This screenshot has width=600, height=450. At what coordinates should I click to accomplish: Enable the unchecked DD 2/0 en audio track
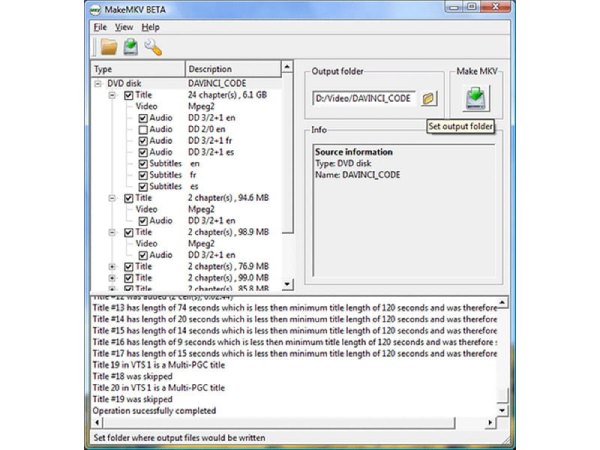[143, 129]
